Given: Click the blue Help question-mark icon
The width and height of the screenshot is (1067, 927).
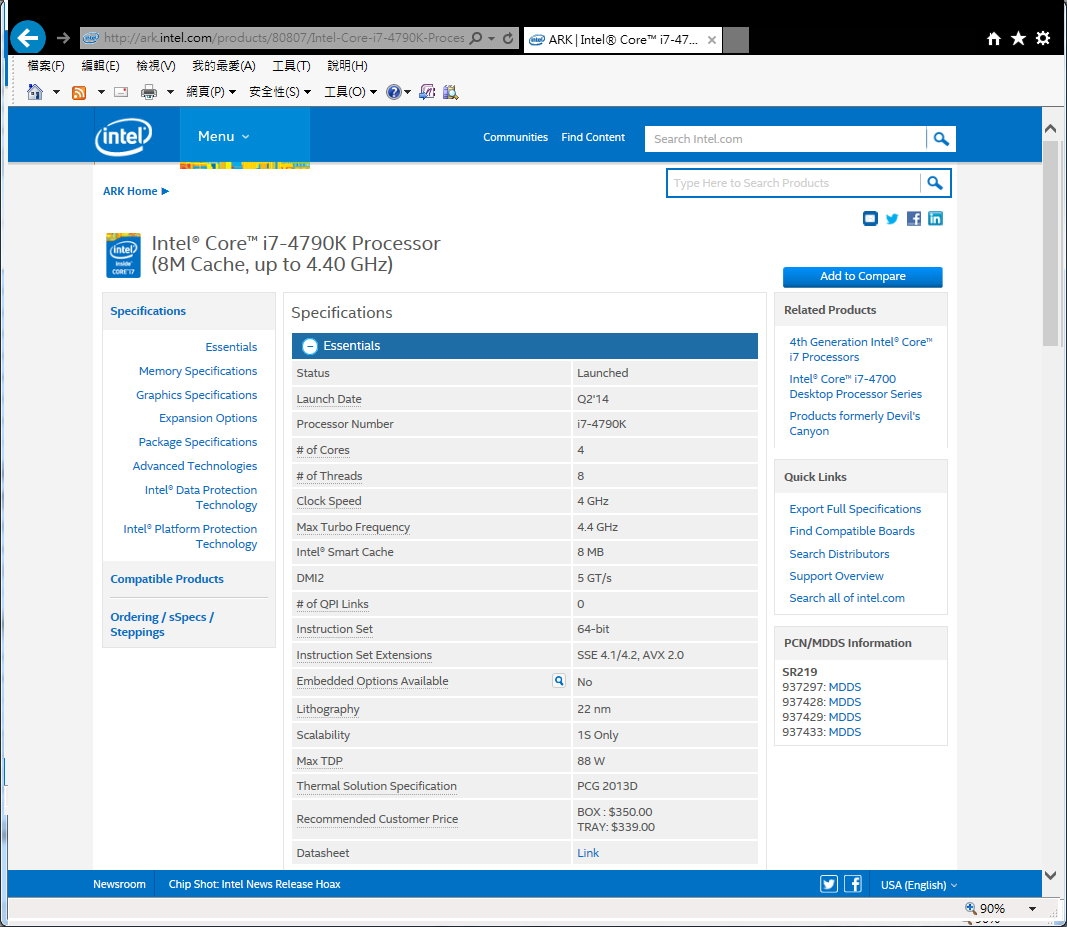Looking at the screenshot, I should pos(393,92).
